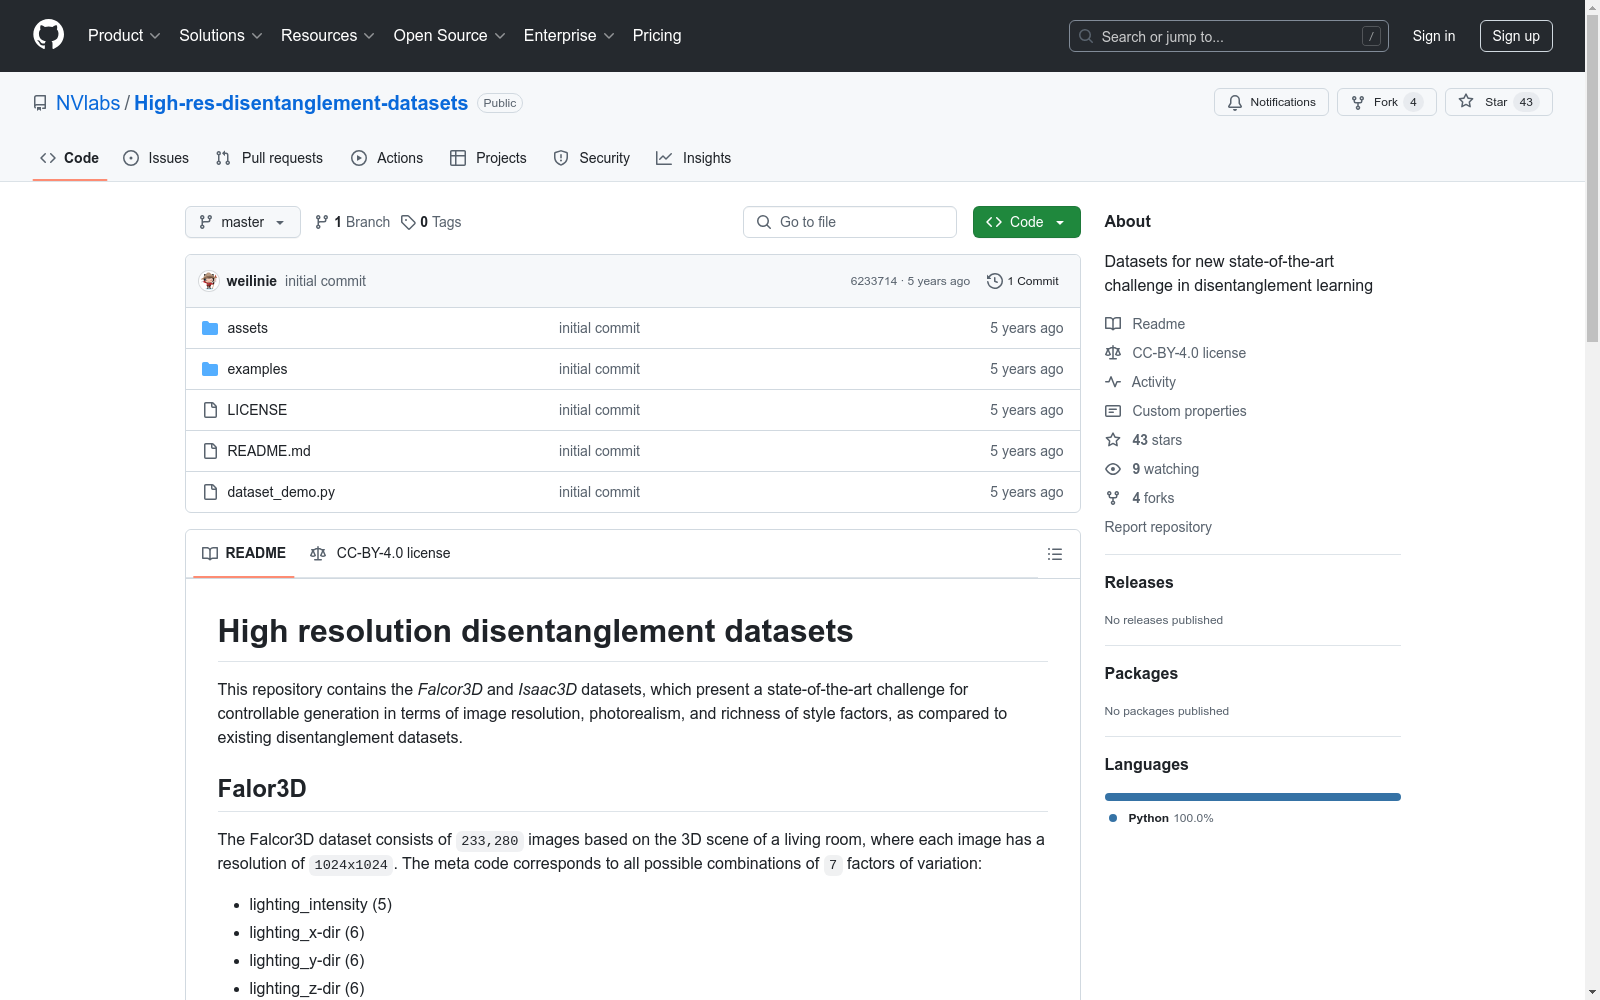This screenshot has width=1600, height=1000.
Task: Open the NVlabs organization link
Action: 88,103
